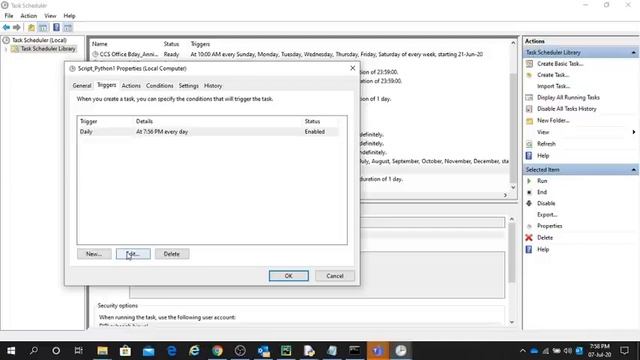Screen dimensions: 640x360
Task: Switch to the Actions tab in Properties
Action: [x=131, y=86]
